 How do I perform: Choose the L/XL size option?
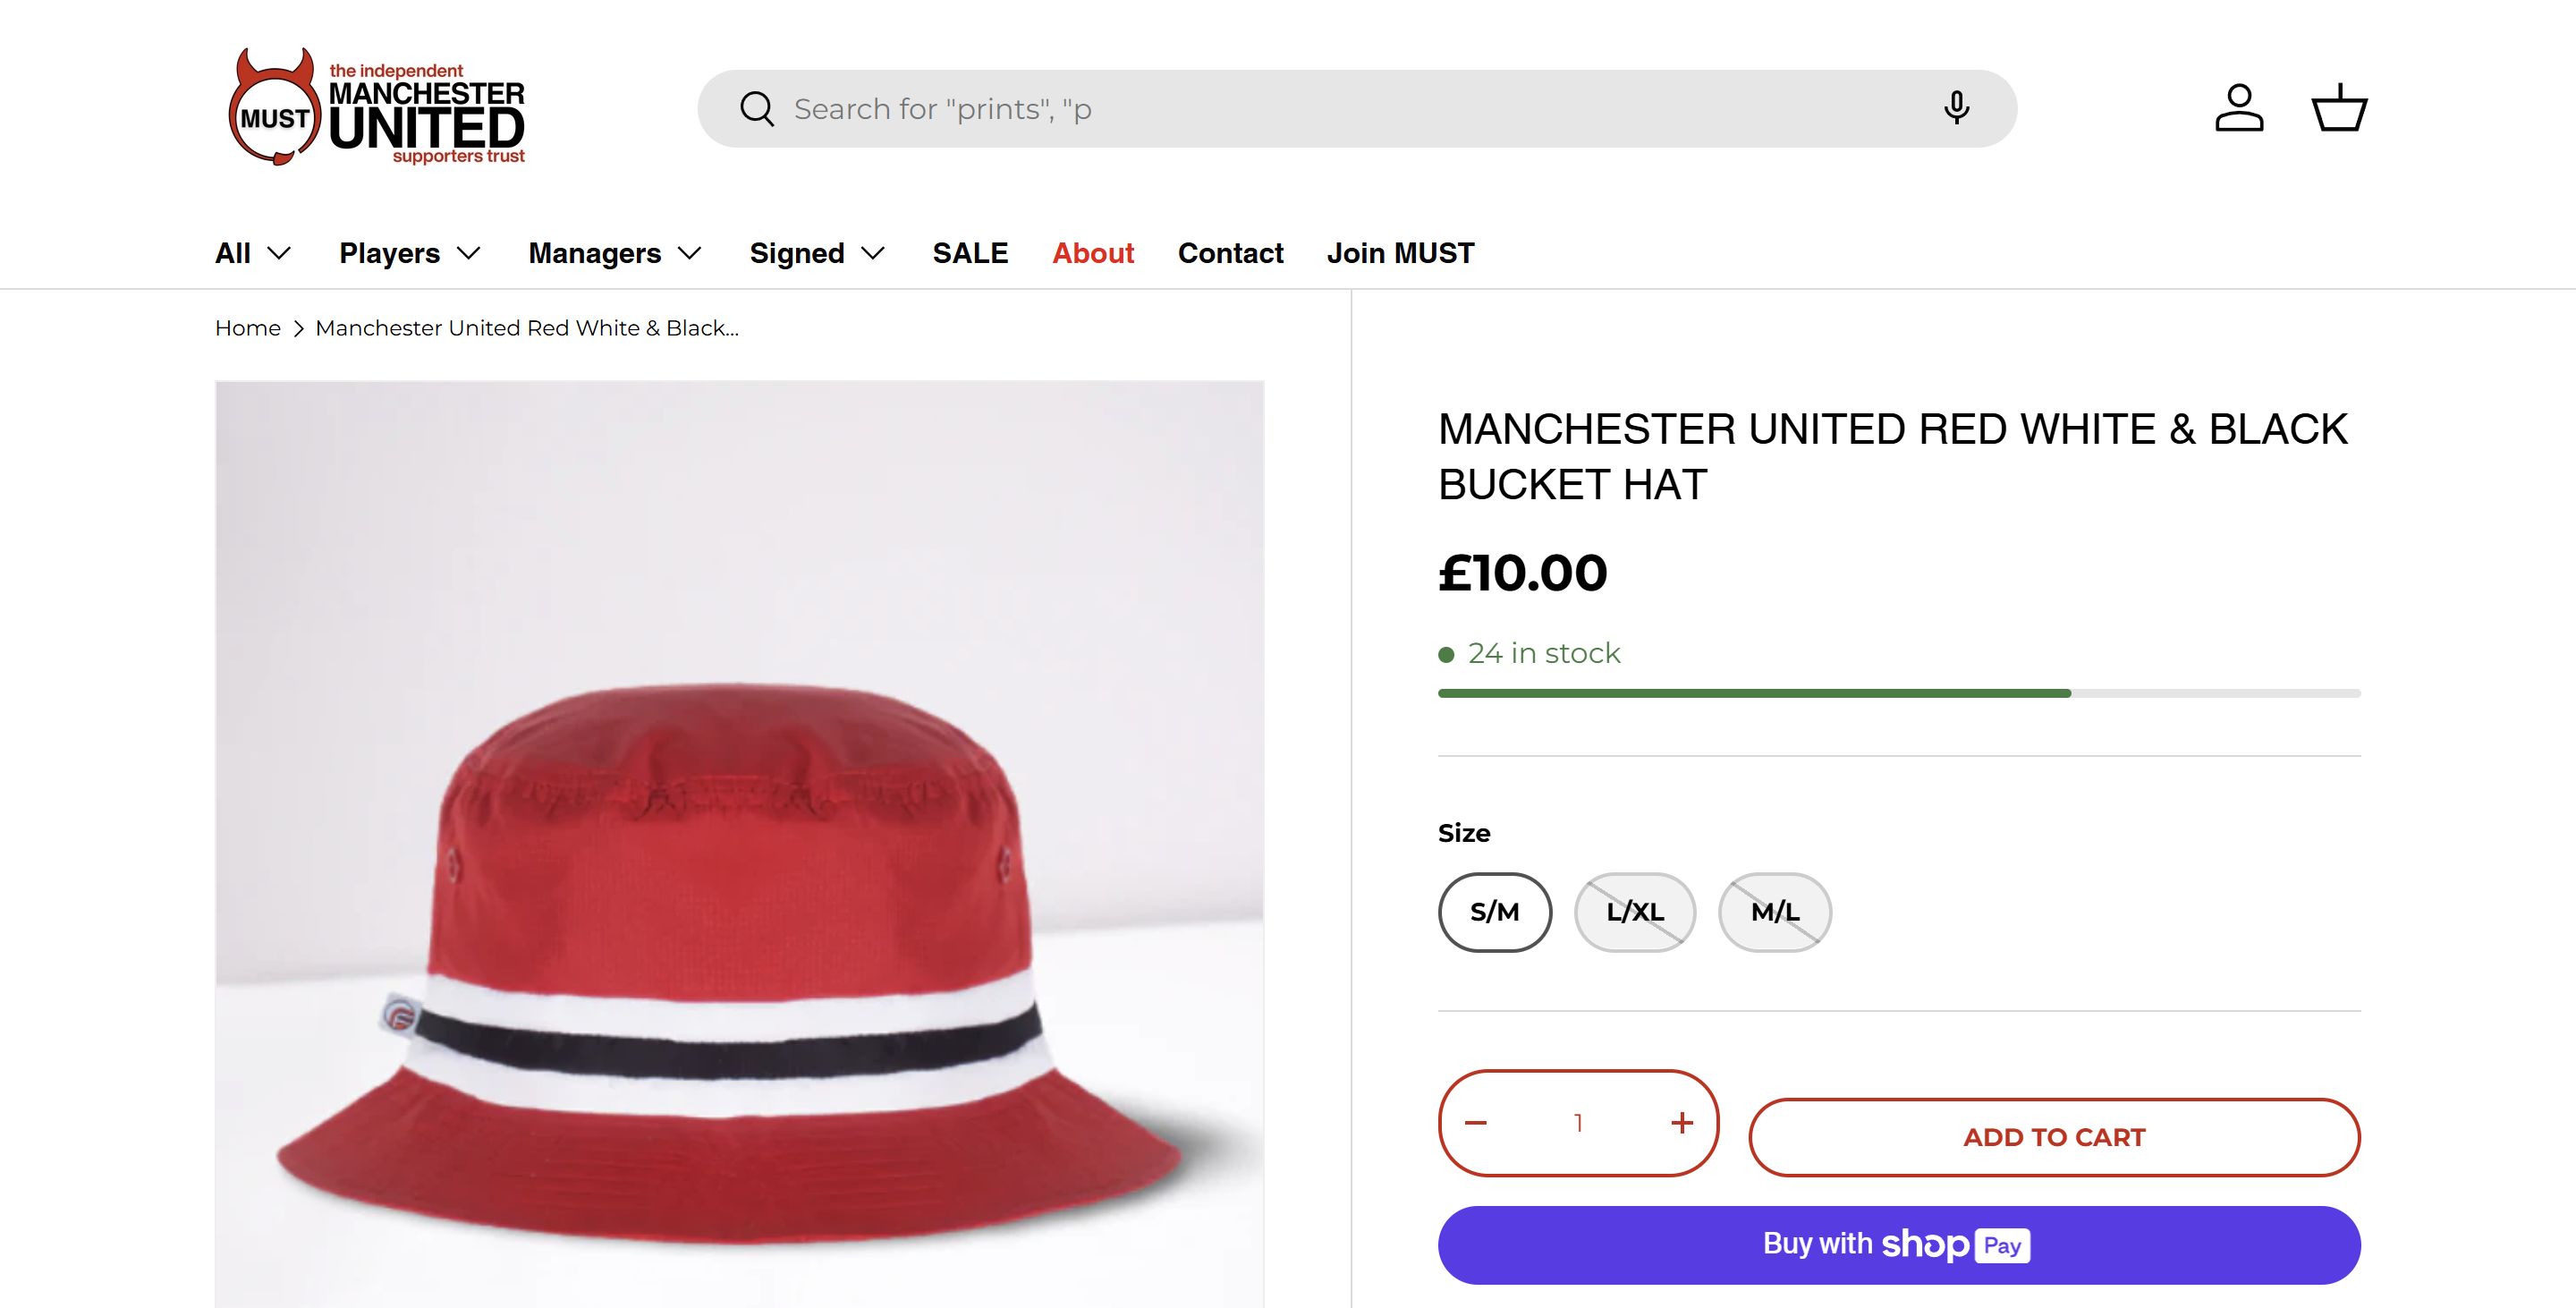coord(1635,912)
